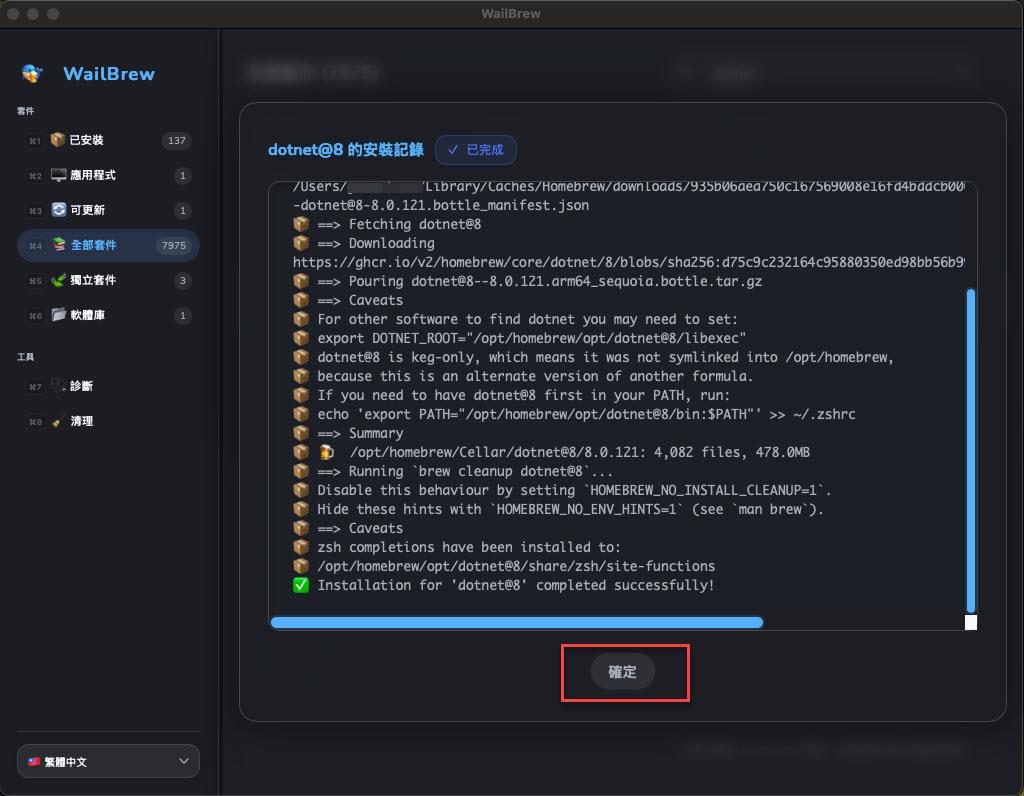Click the WailBrew whale logo icon
This screenshot has width=1024, height=796.
pos(32,74)
